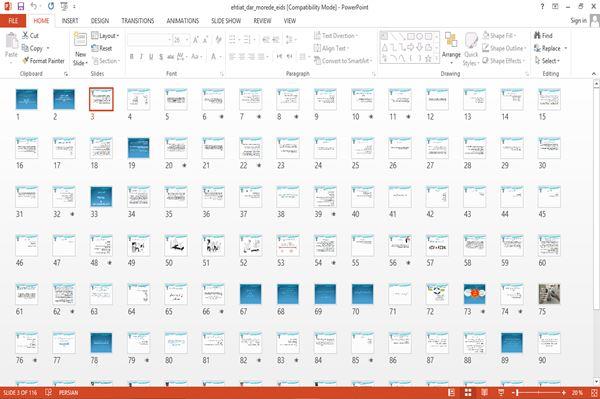Clear all formatting icon
Image resolution: width=600 pixels, height=399 pixels.
(218, 39)
